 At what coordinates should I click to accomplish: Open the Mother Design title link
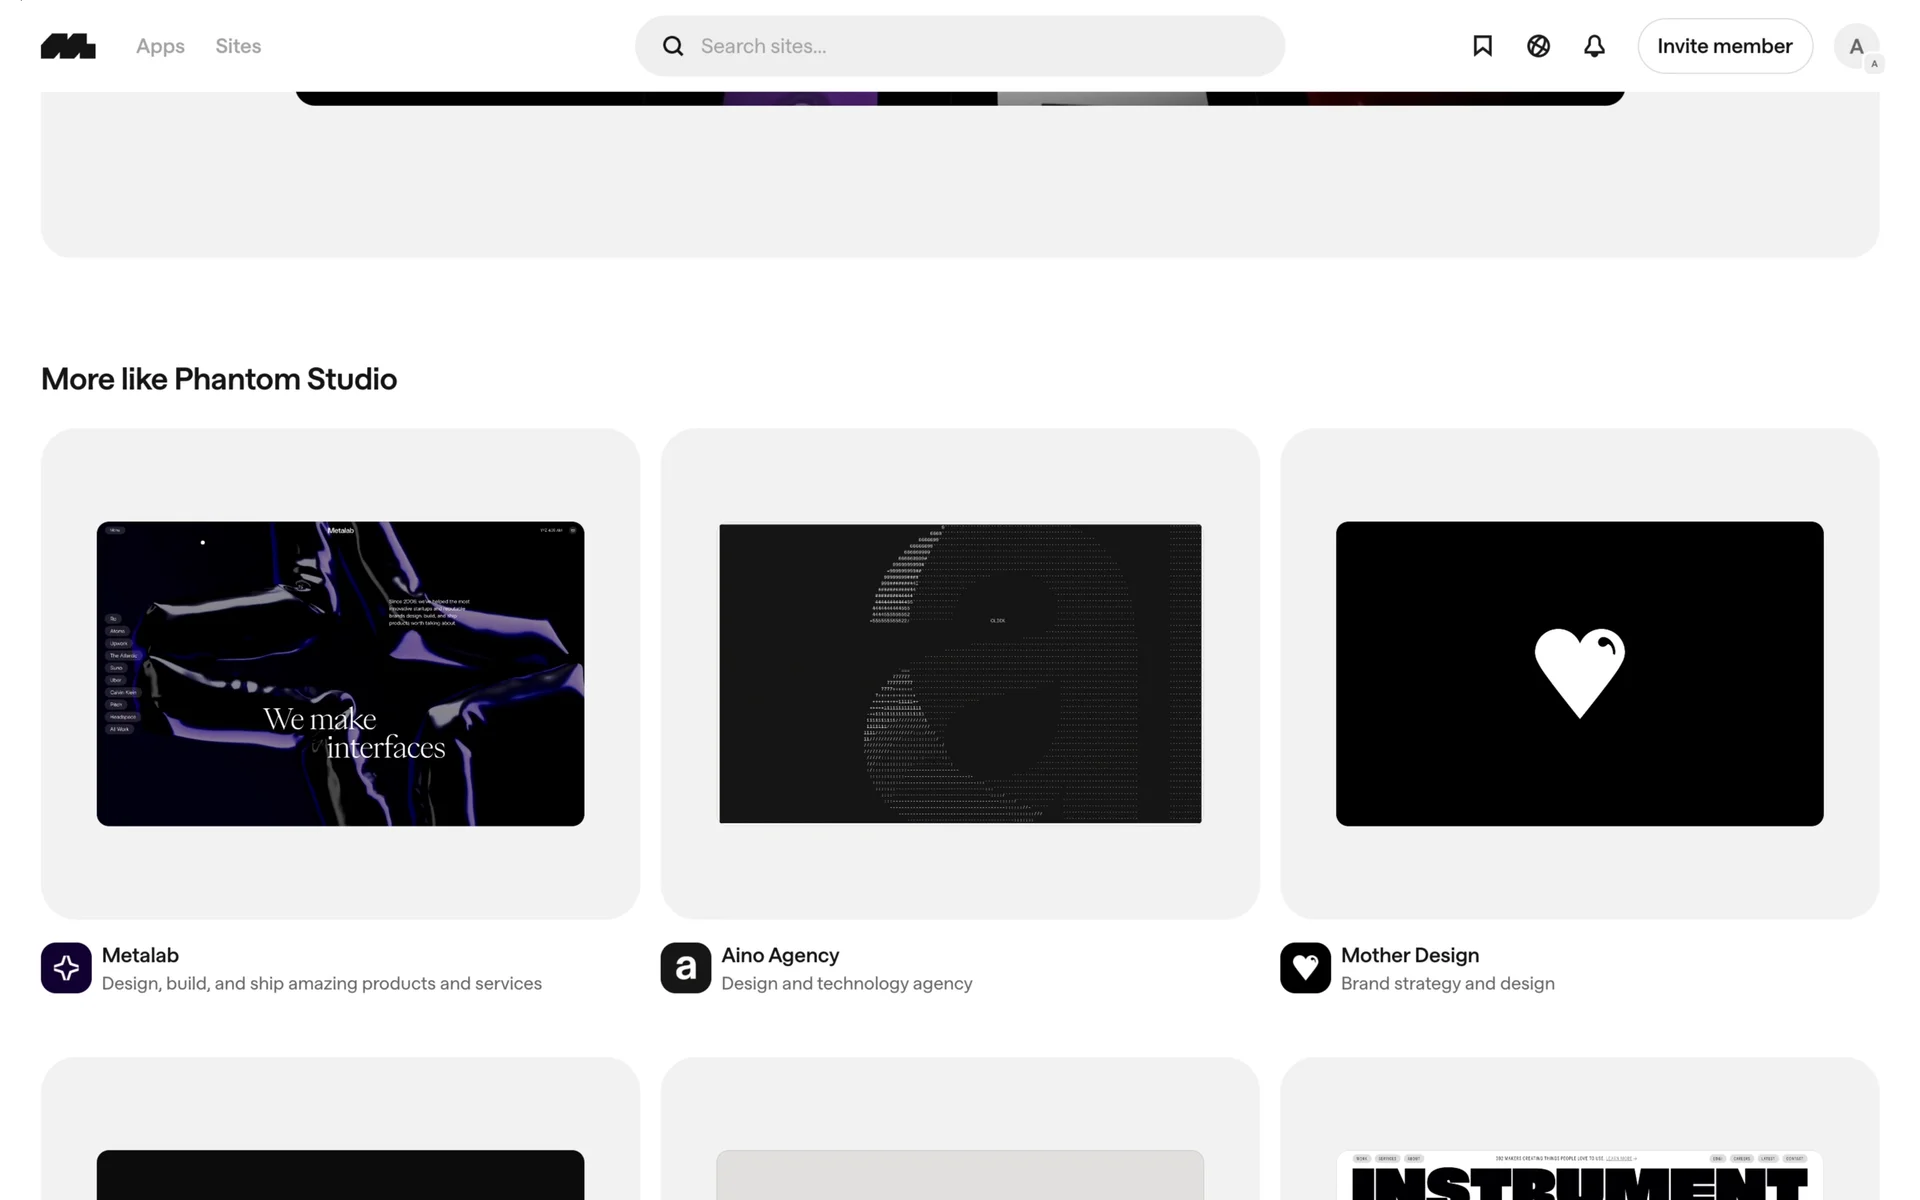tap(1409, 955)
